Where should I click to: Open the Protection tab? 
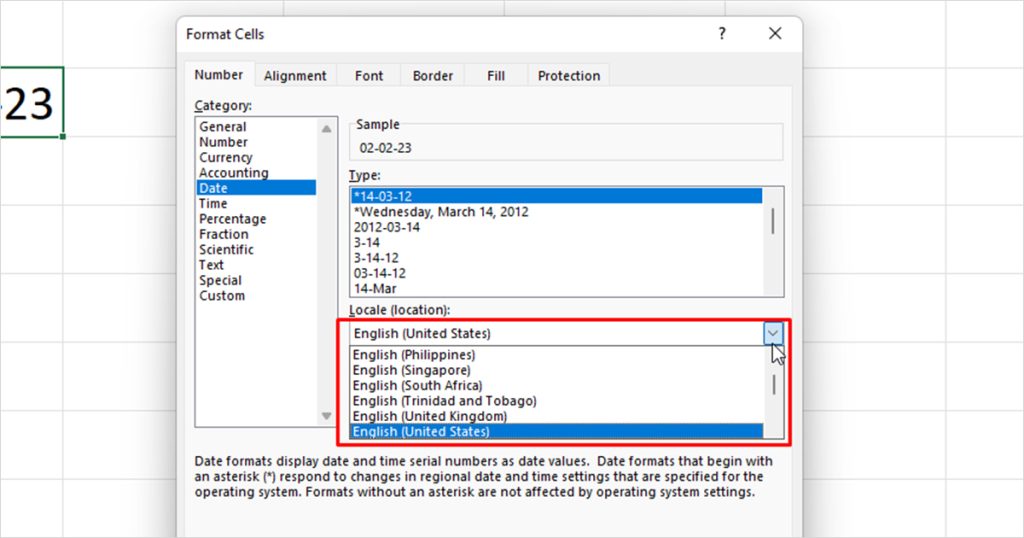(x=569, y=76)
